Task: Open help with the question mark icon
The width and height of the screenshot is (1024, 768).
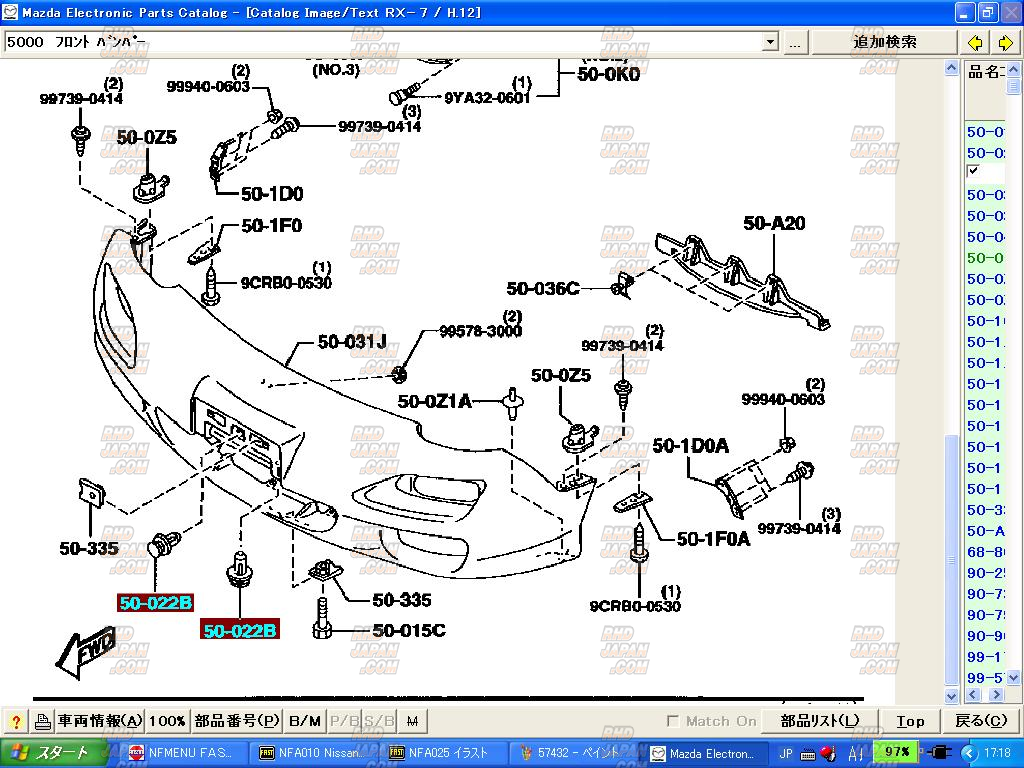Action: coord(16,721)
